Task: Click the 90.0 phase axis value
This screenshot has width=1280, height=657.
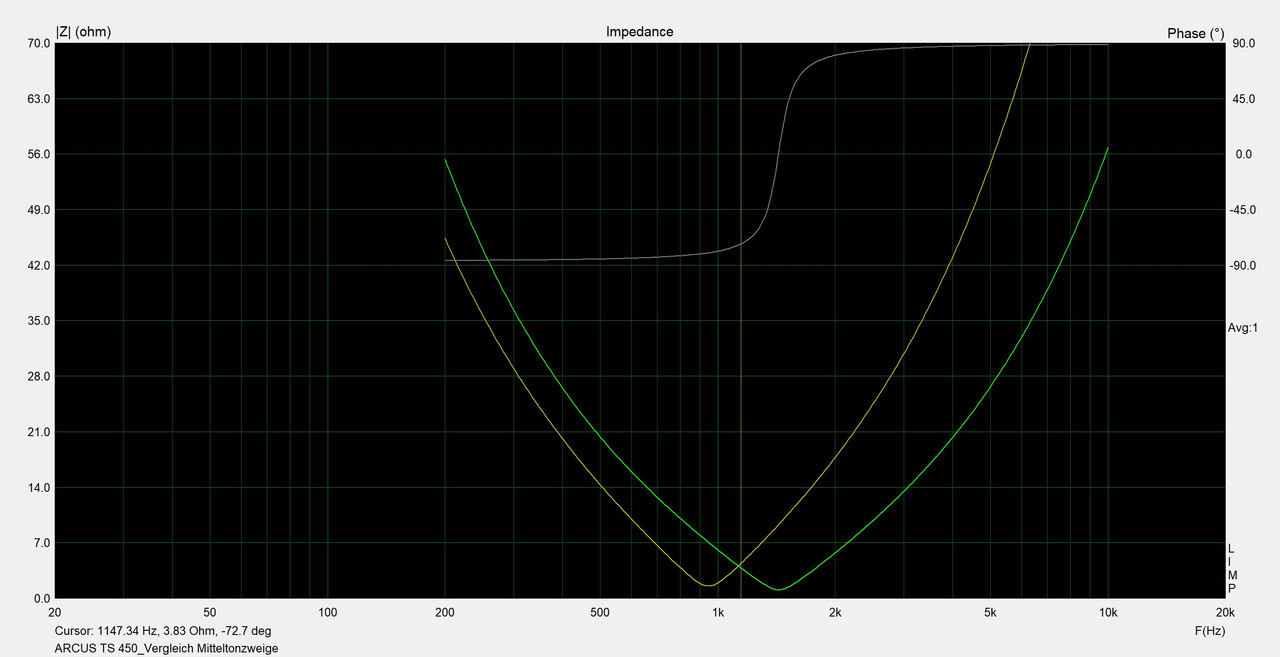Action: tap(1244, 43)
